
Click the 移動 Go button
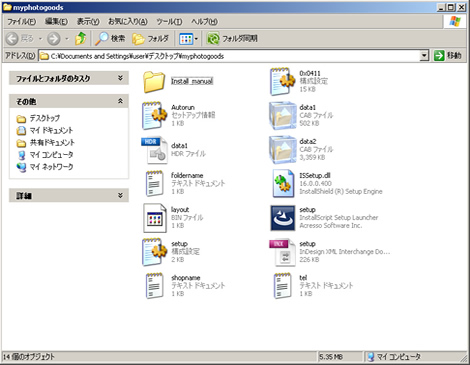click(448, 56)
